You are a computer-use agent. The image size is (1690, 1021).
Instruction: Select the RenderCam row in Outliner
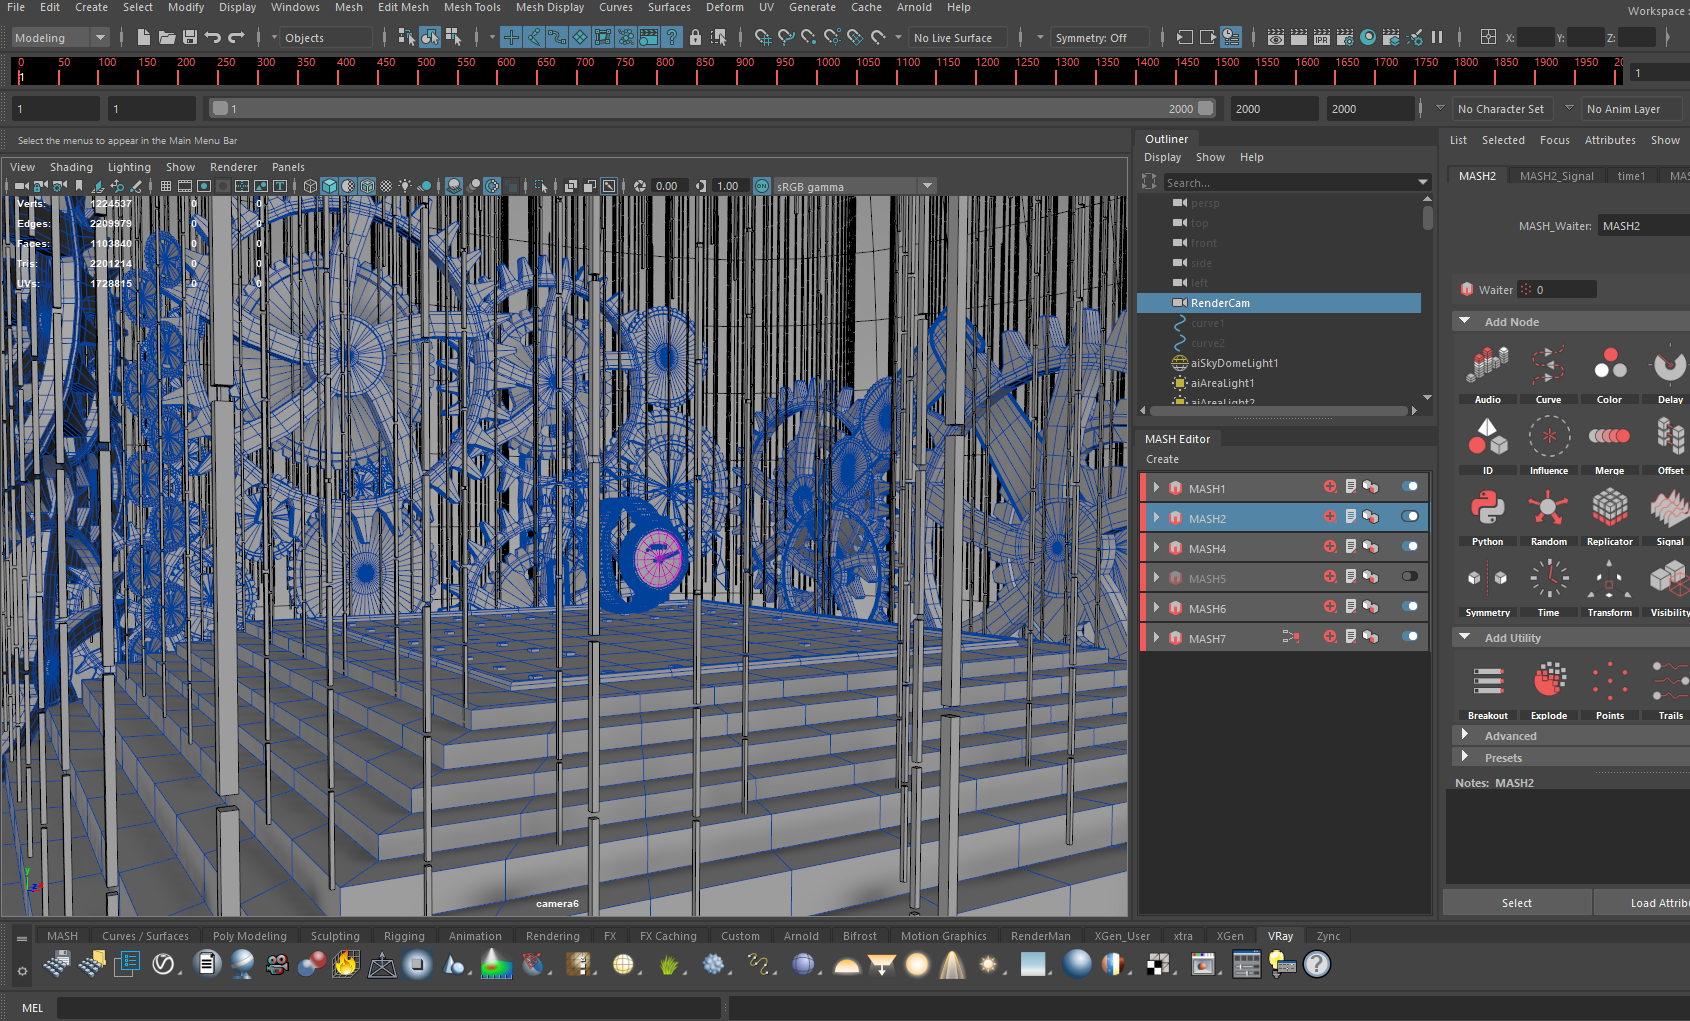(x=1279, y=303)
